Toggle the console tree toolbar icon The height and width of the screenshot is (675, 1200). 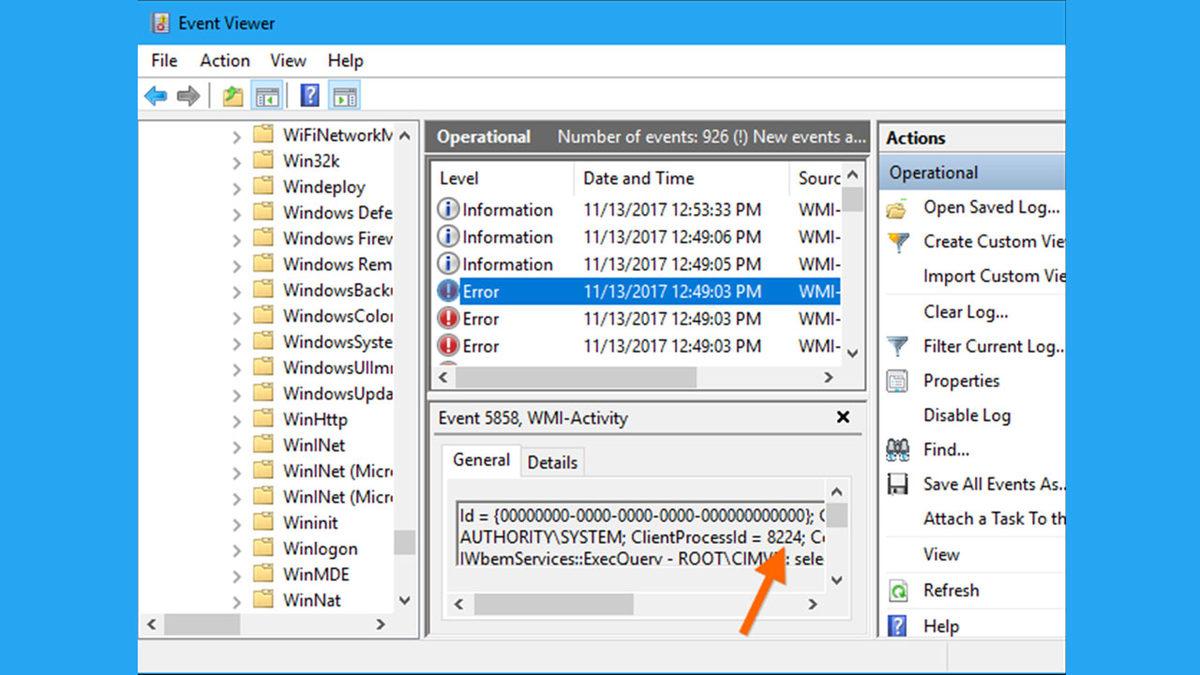coord(267,95)
